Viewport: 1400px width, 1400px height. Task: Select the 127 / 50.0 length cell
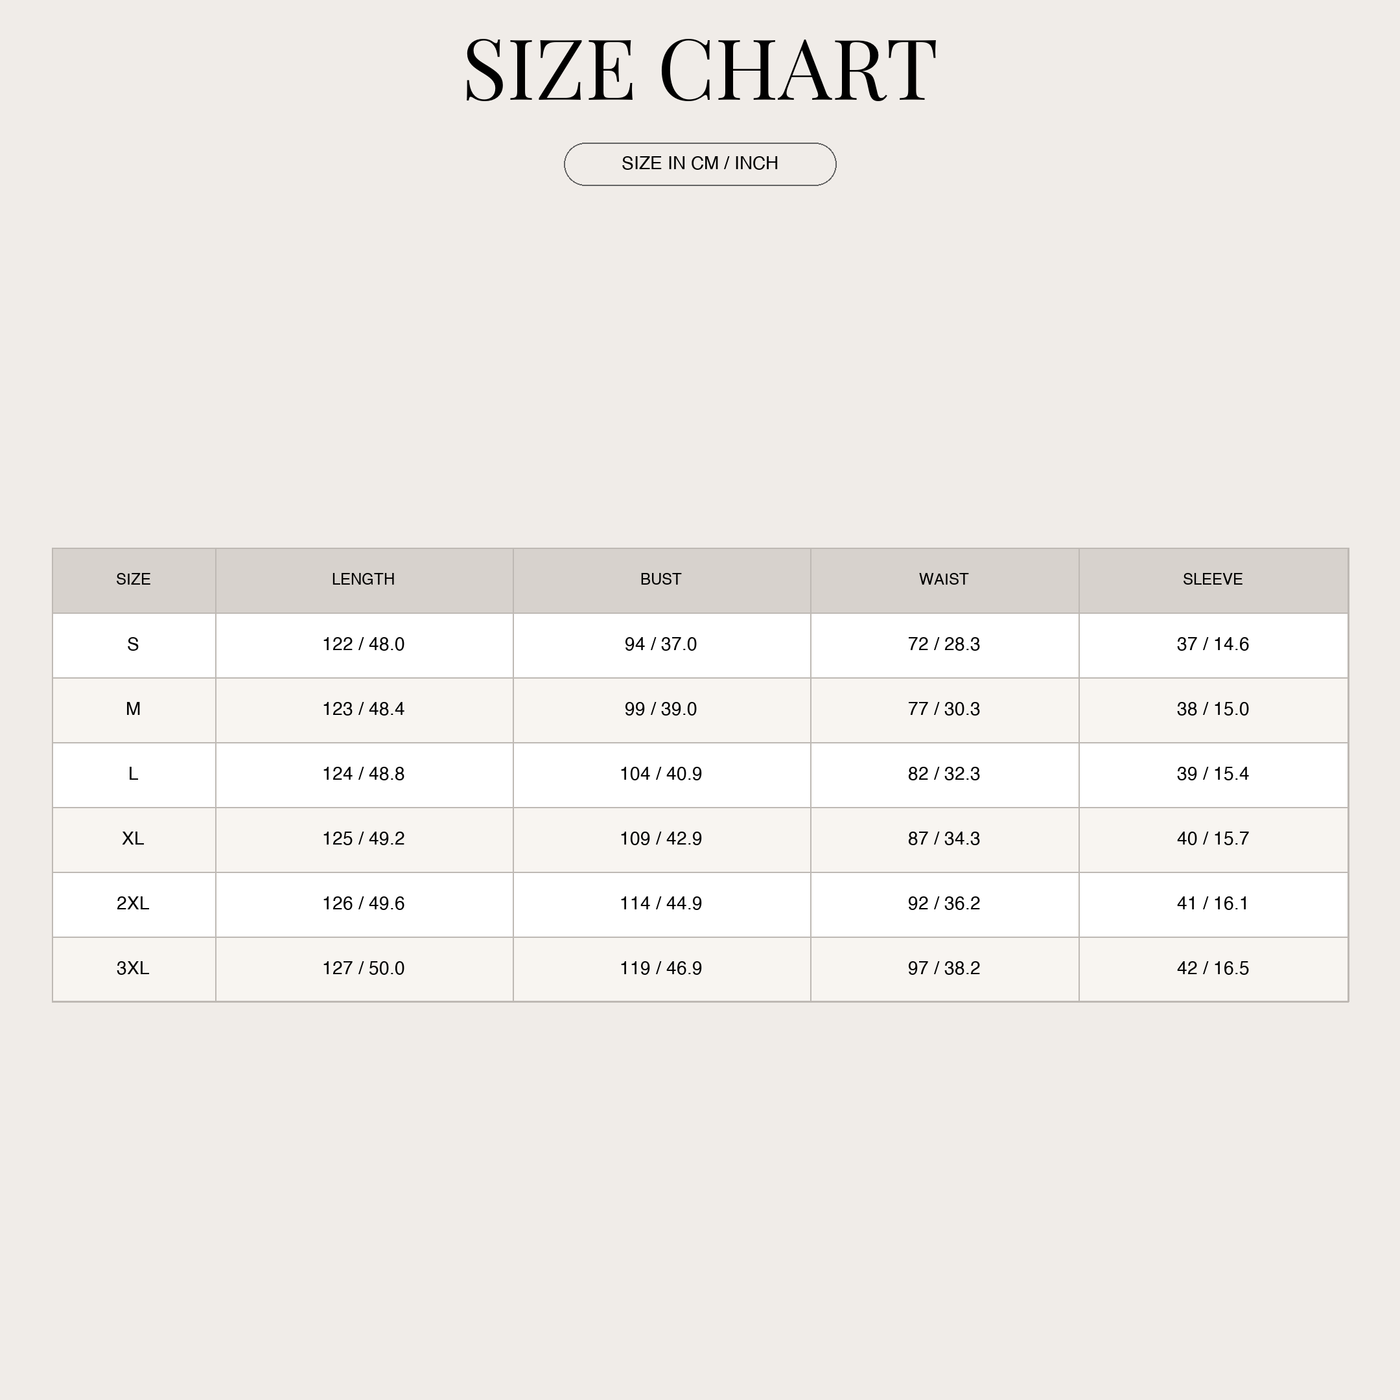coord(364,969)
